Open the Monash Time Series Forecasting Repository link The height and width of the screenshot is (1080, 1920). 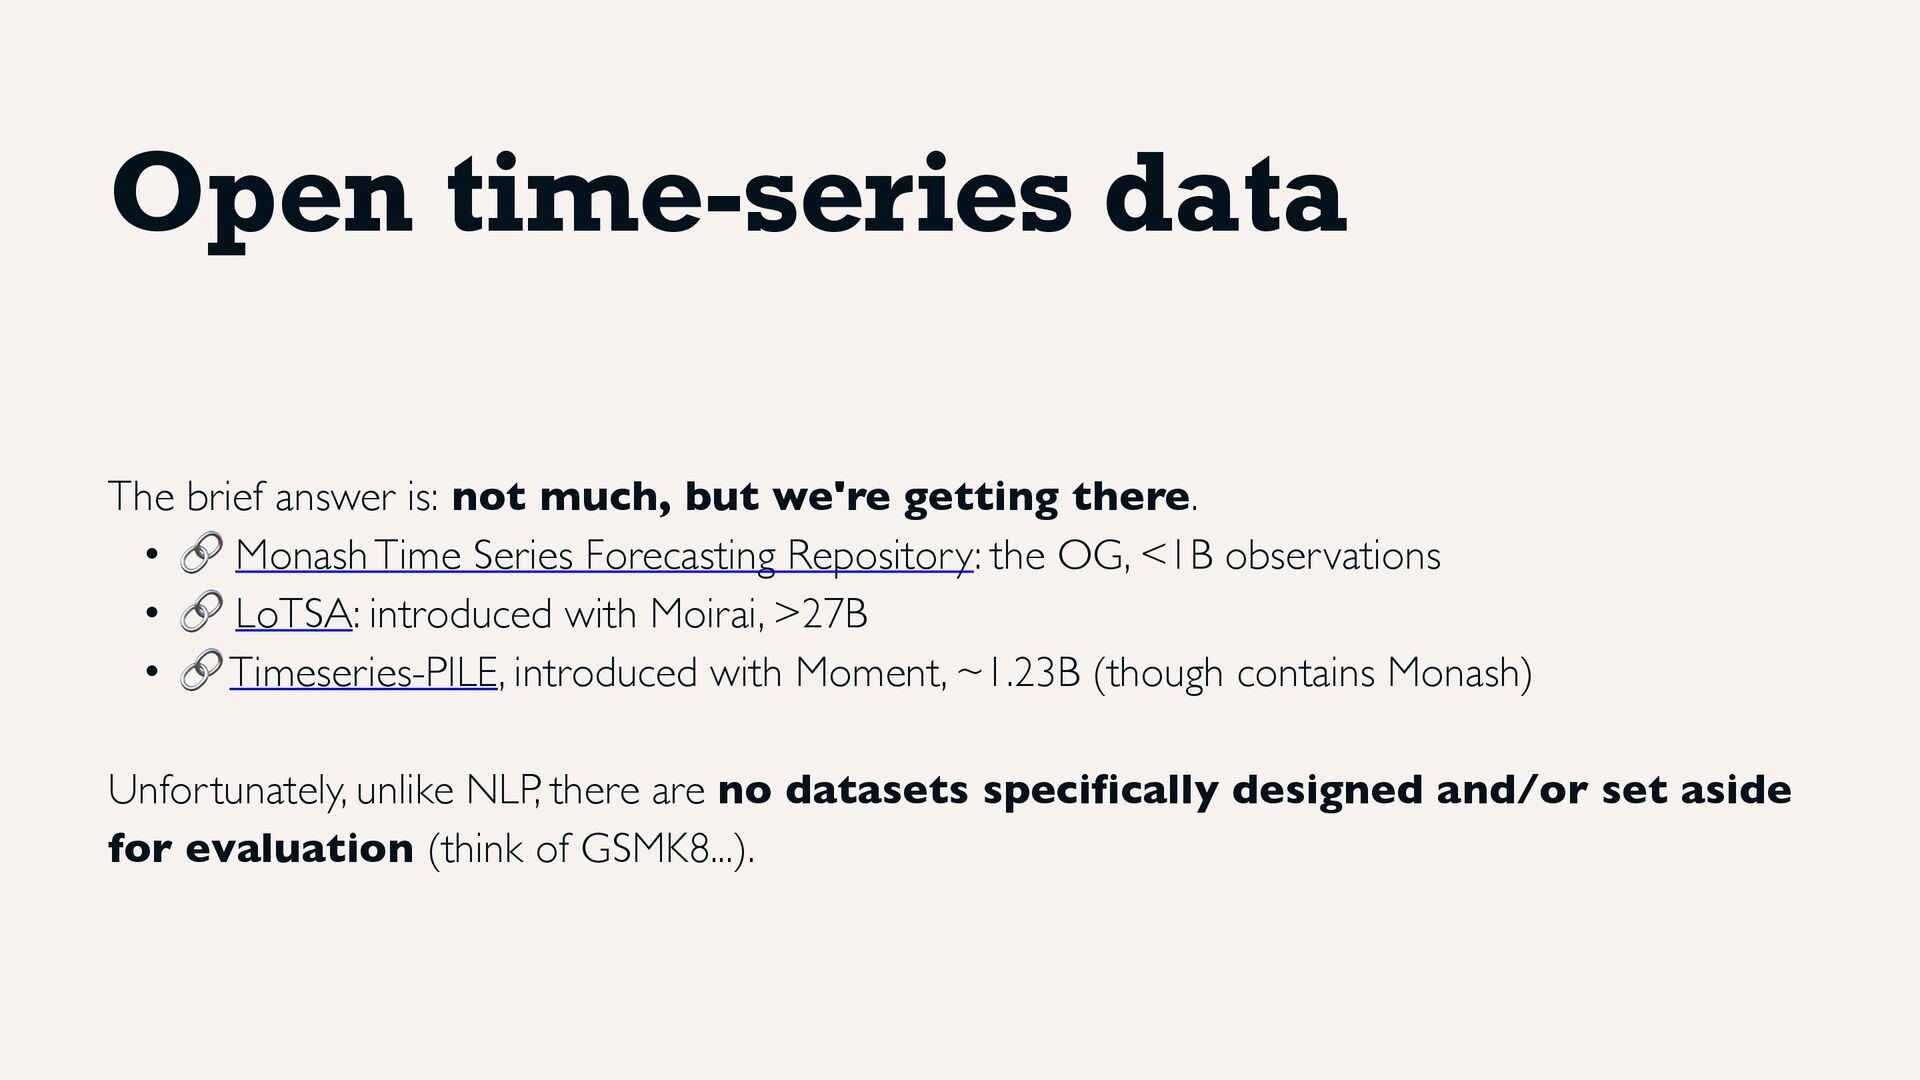tap(603, 556)
